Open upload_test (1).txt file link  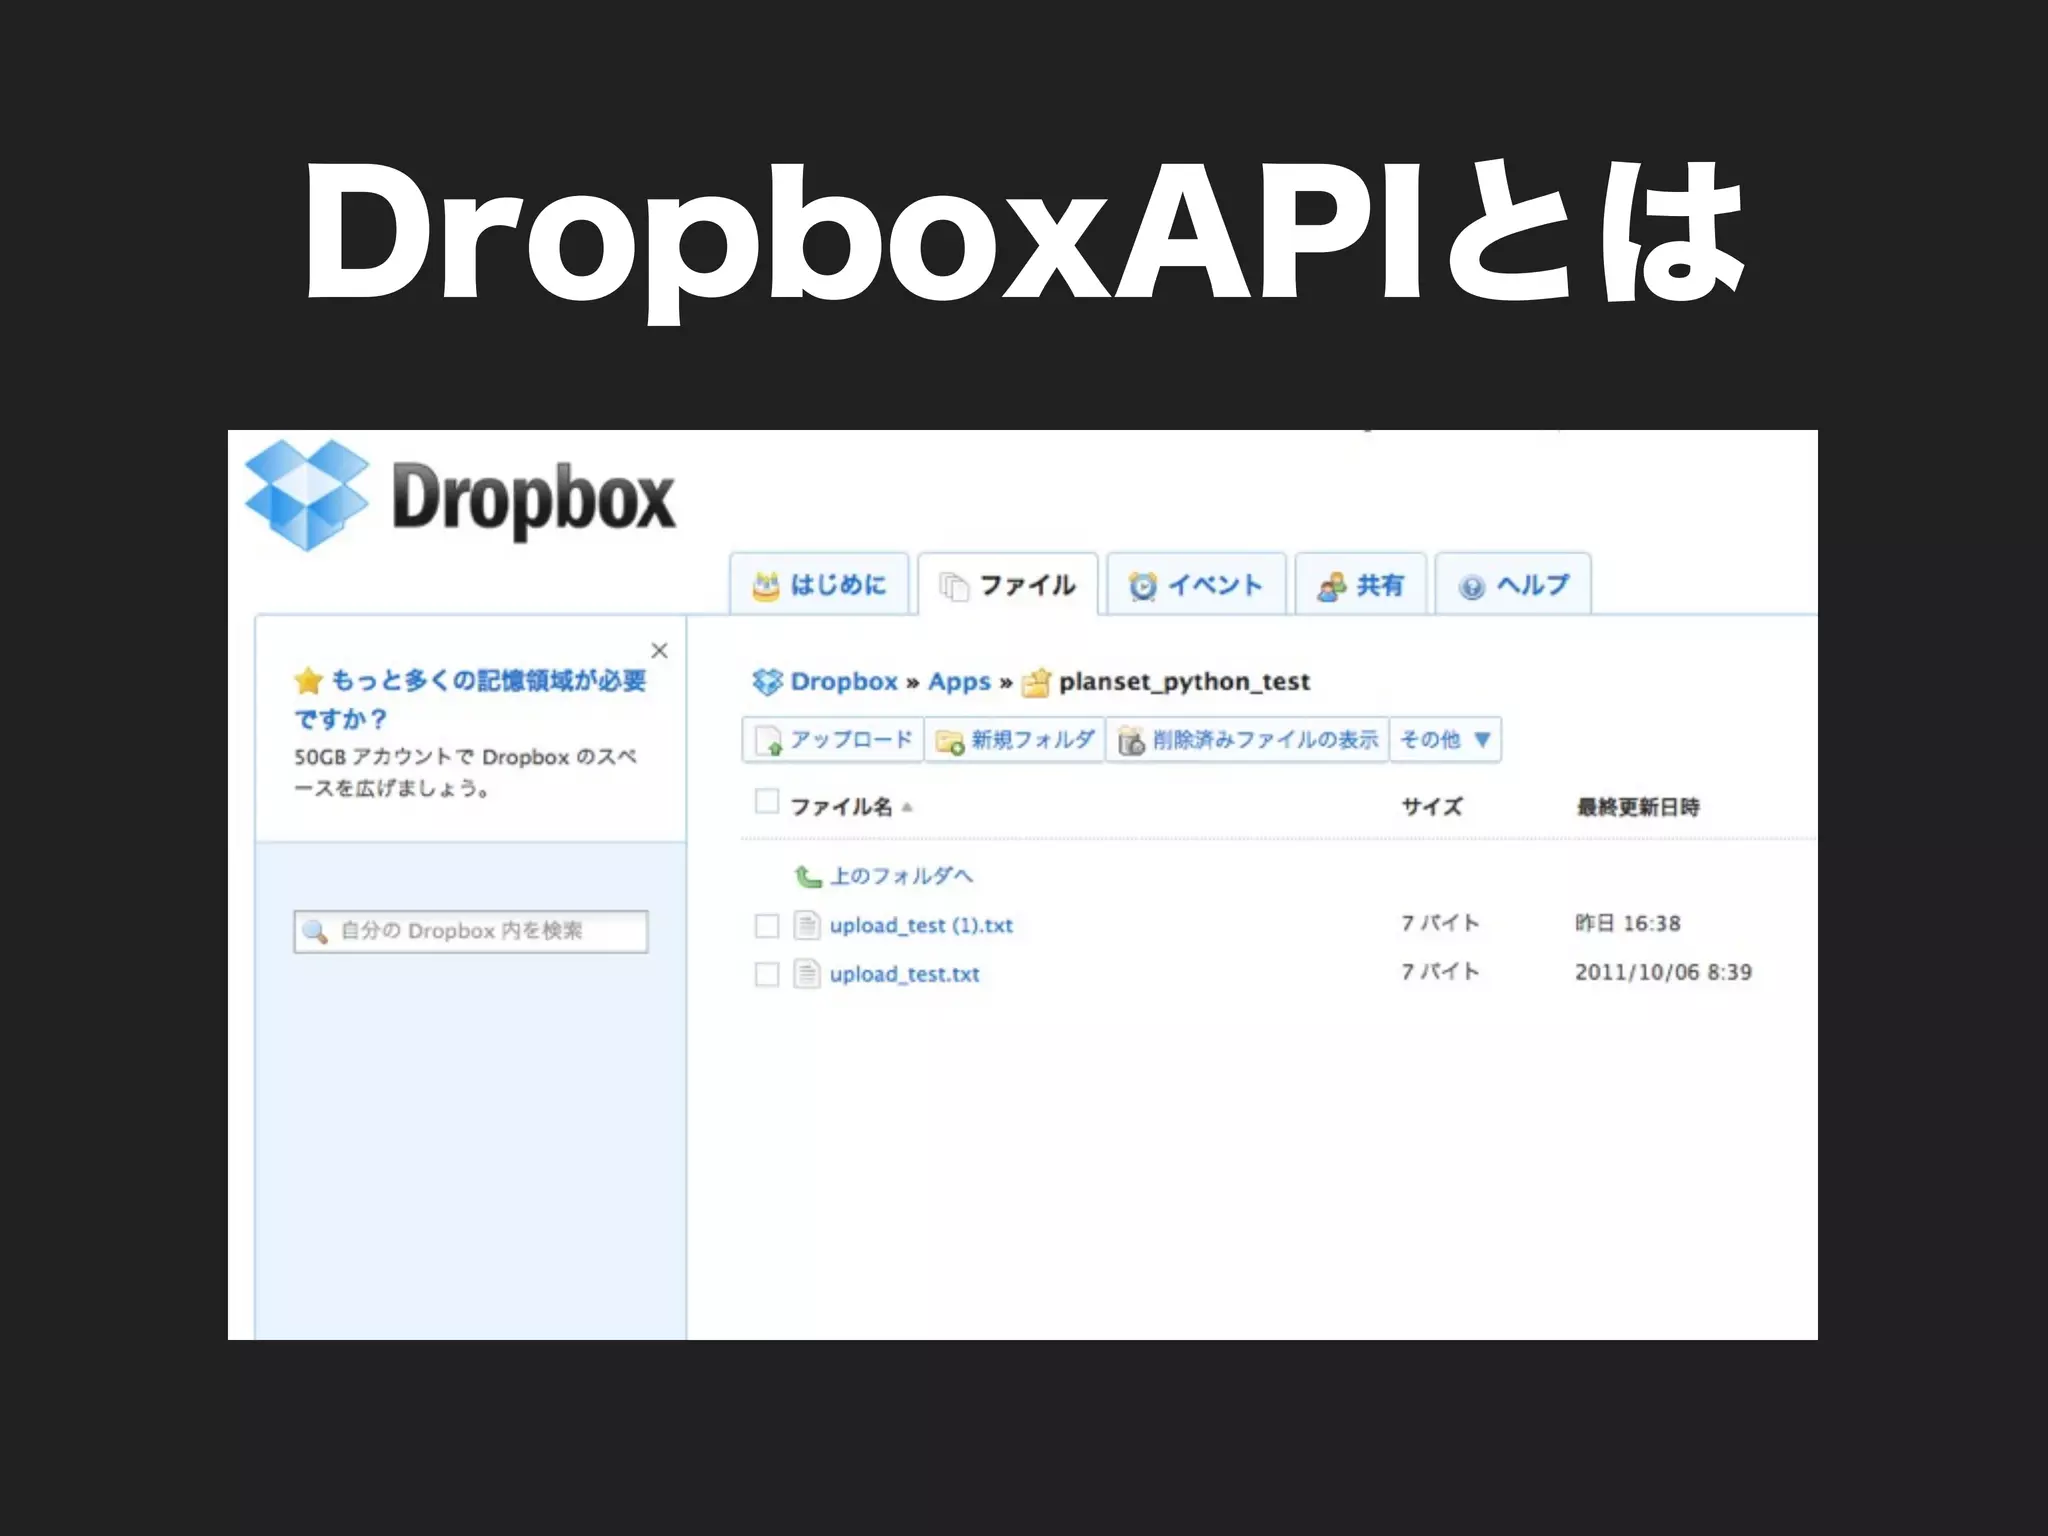pyautogui.click(x=921, y=926)
